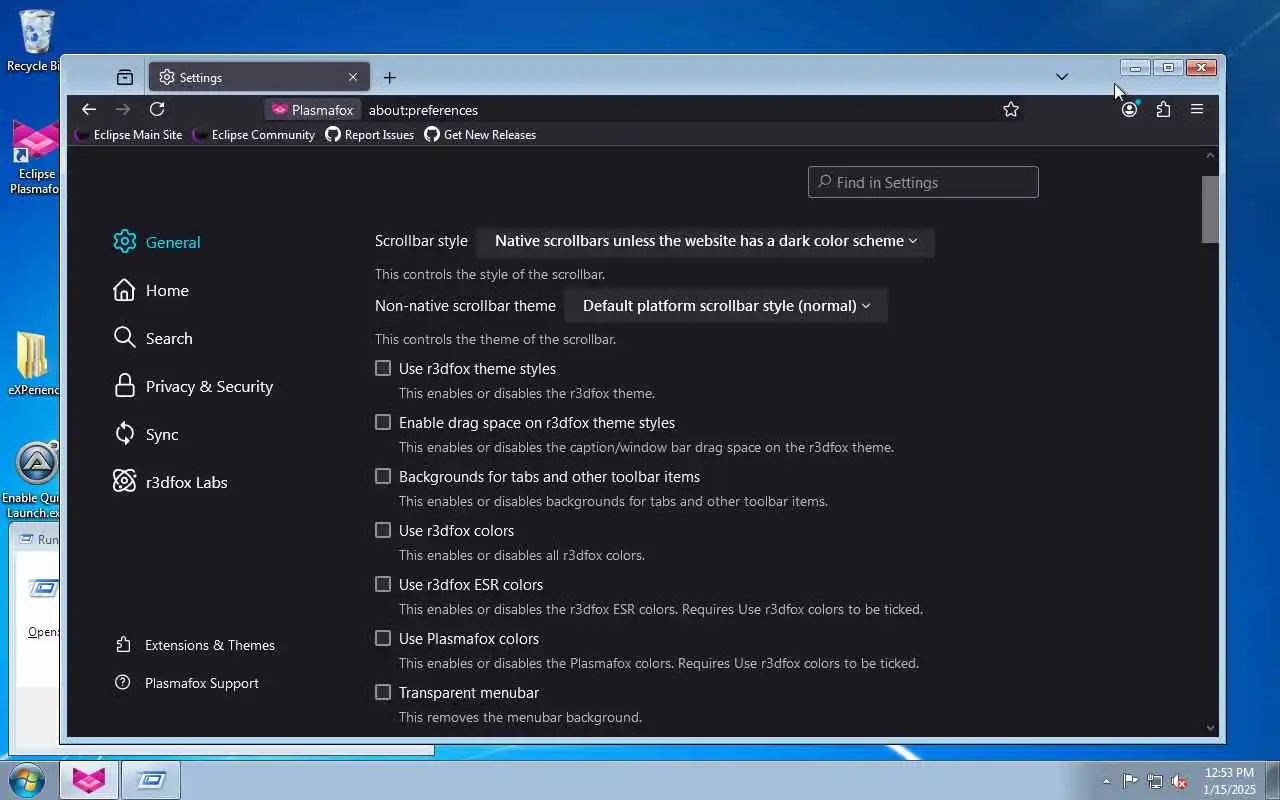
Task: Click the back navigation arrow
Action: 89,109
